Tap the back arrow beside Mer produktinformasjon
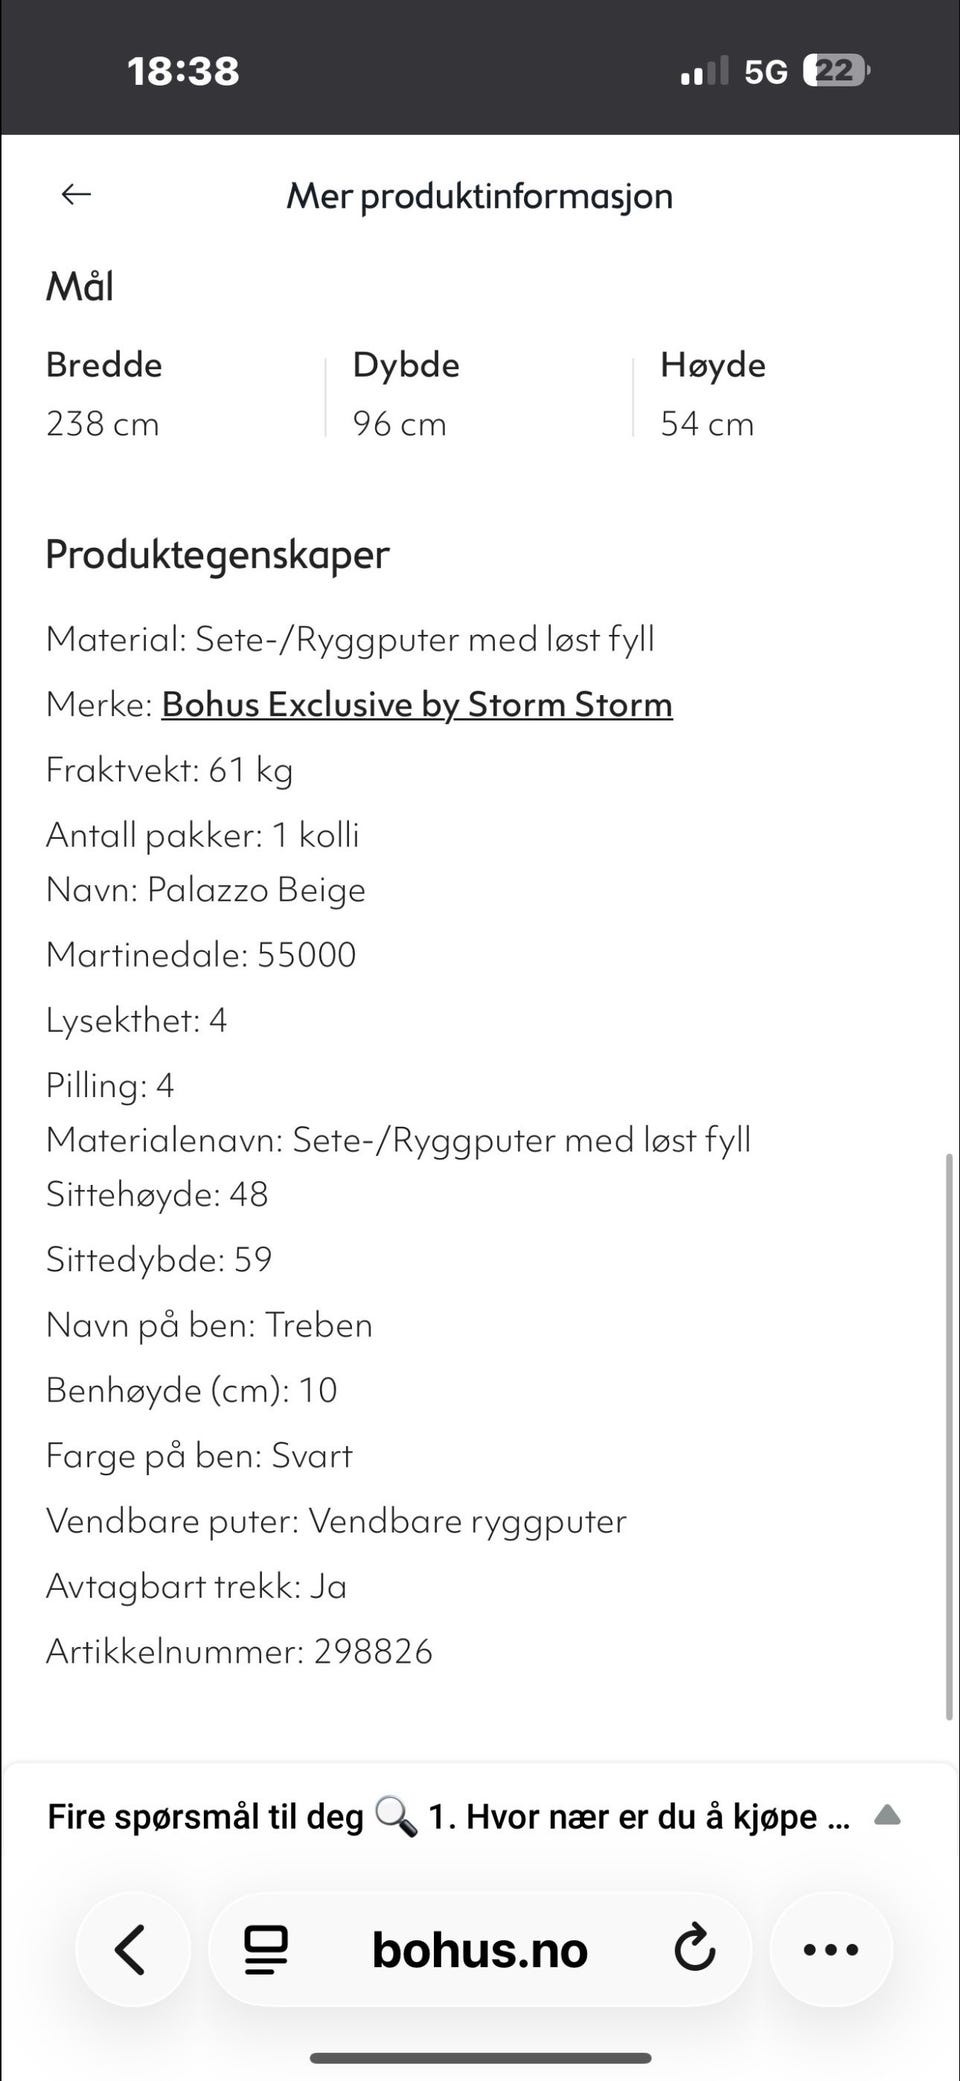960x2081 pixels. click(x=76, y=194)
